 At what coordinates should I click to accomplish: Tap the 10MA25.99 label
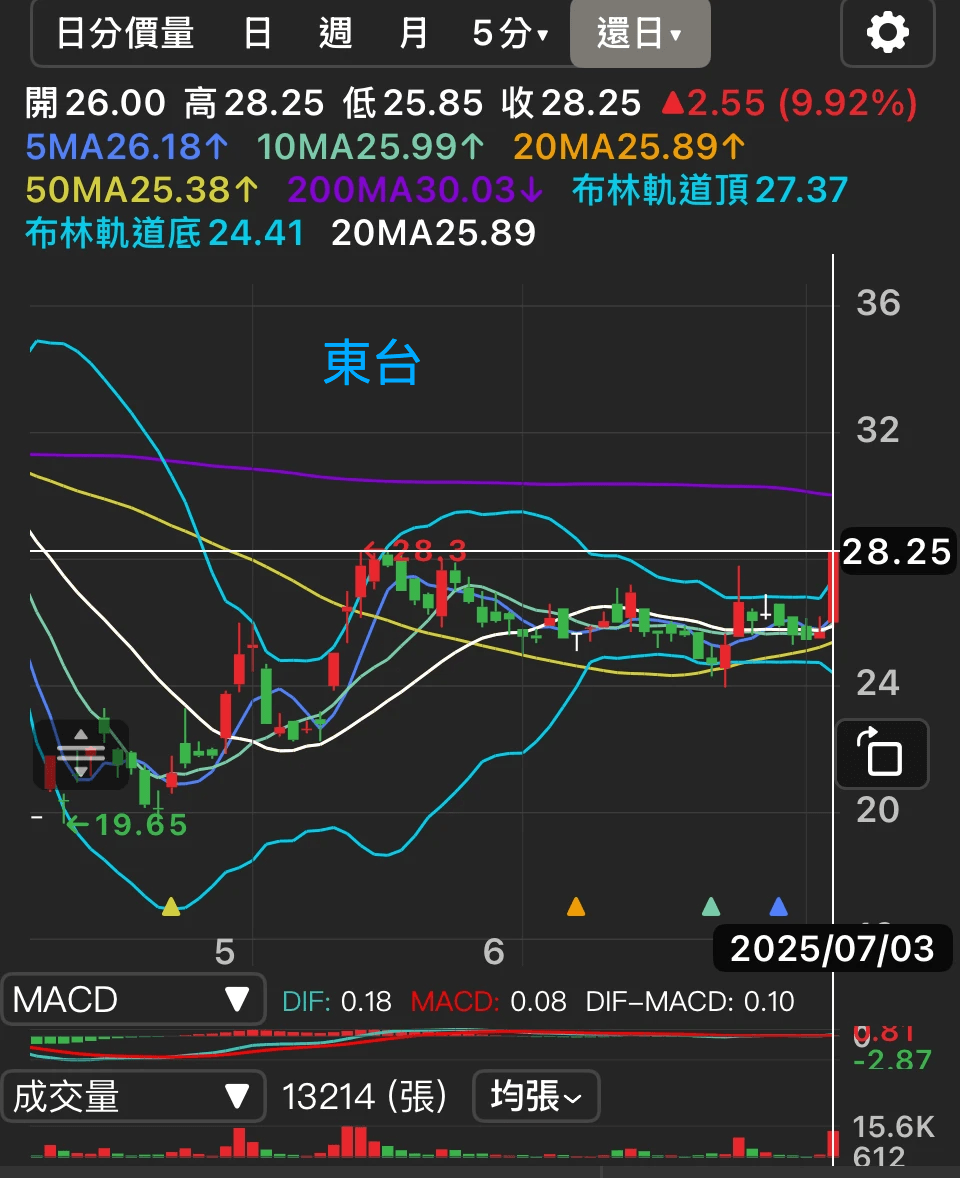pos(370,146)
